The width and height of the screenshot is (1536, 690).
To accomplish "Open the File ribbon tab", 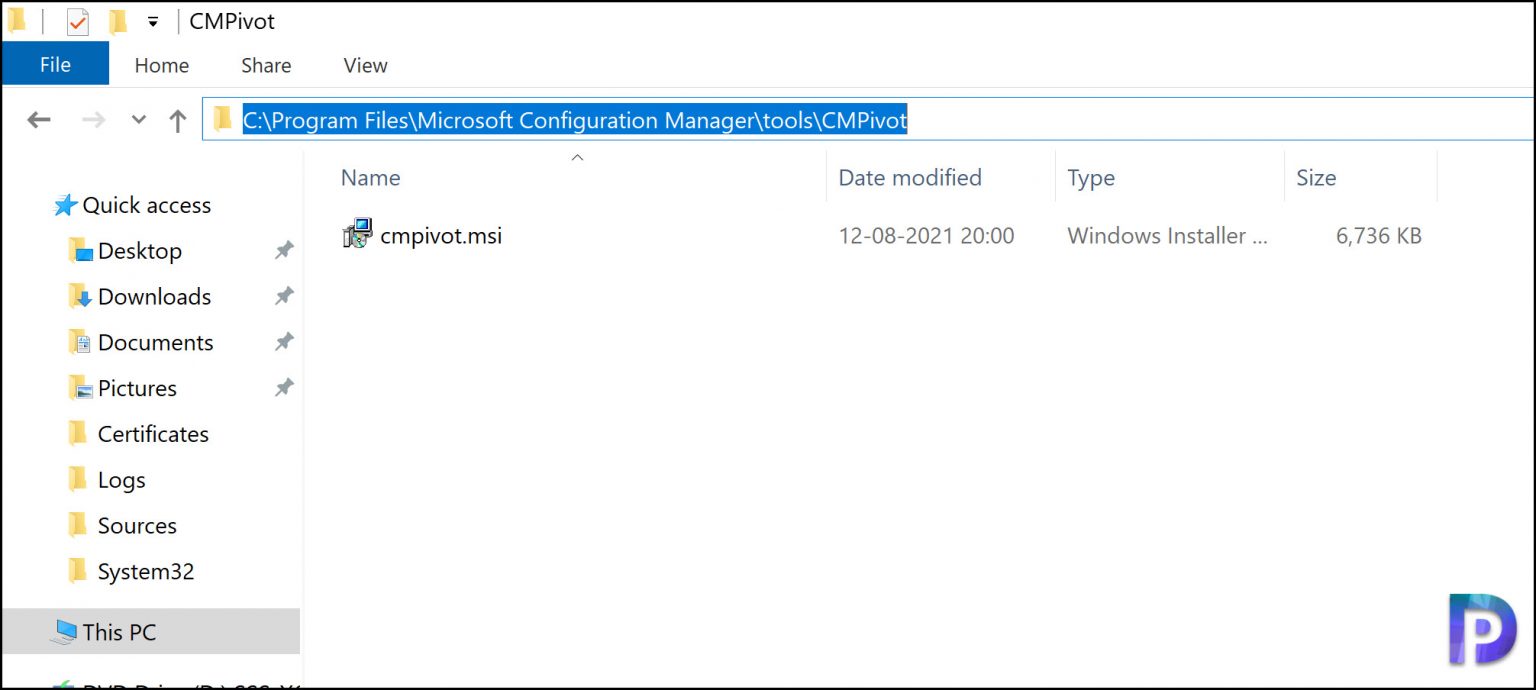I will coord(55,65).
